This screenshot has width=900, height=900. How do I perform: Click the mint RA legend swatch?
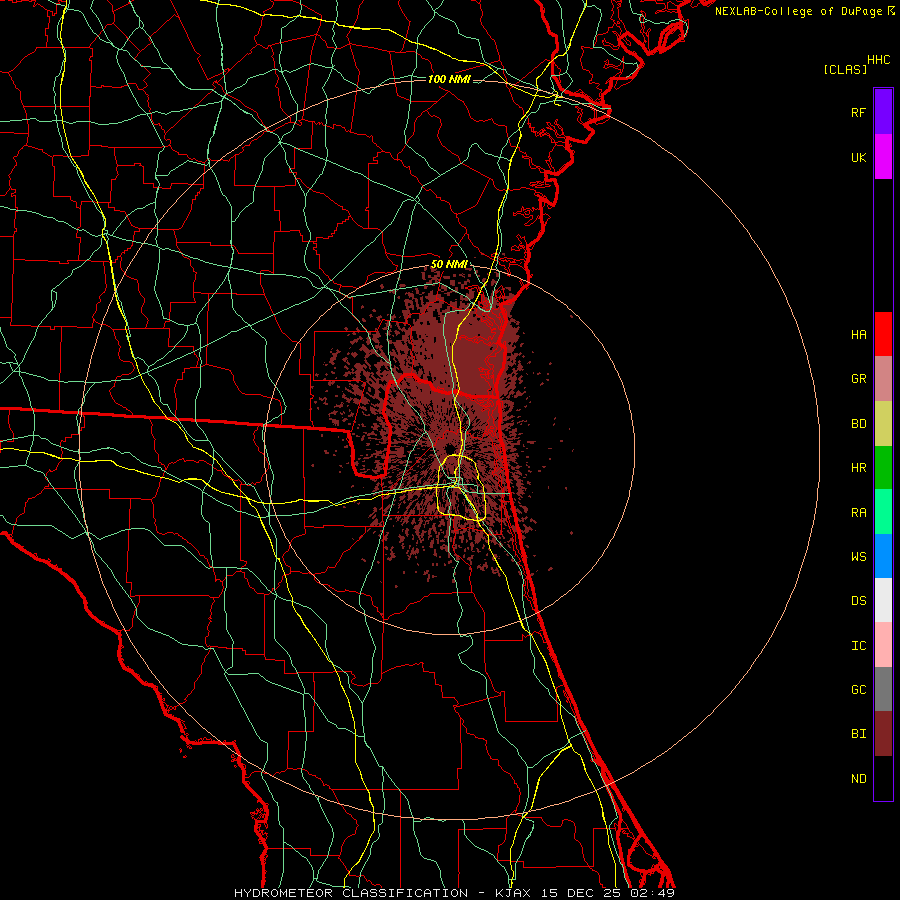[x=883, y=512]
